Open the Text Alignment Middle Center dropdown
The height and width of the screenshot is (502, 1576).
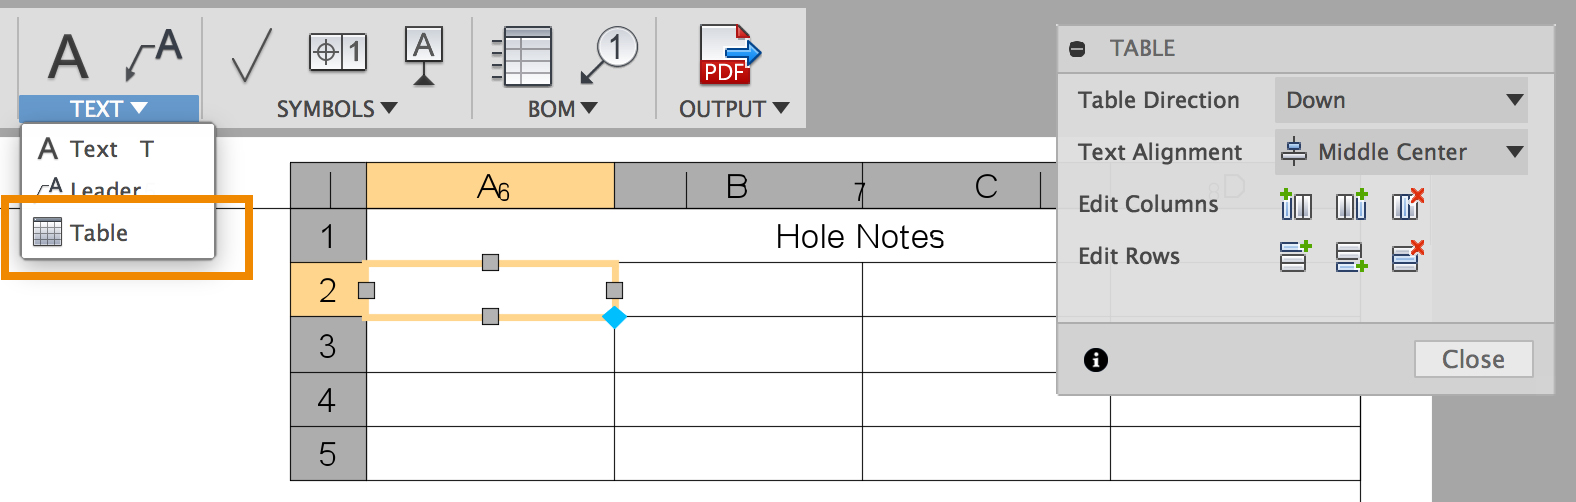click(x=1401, y=152)
